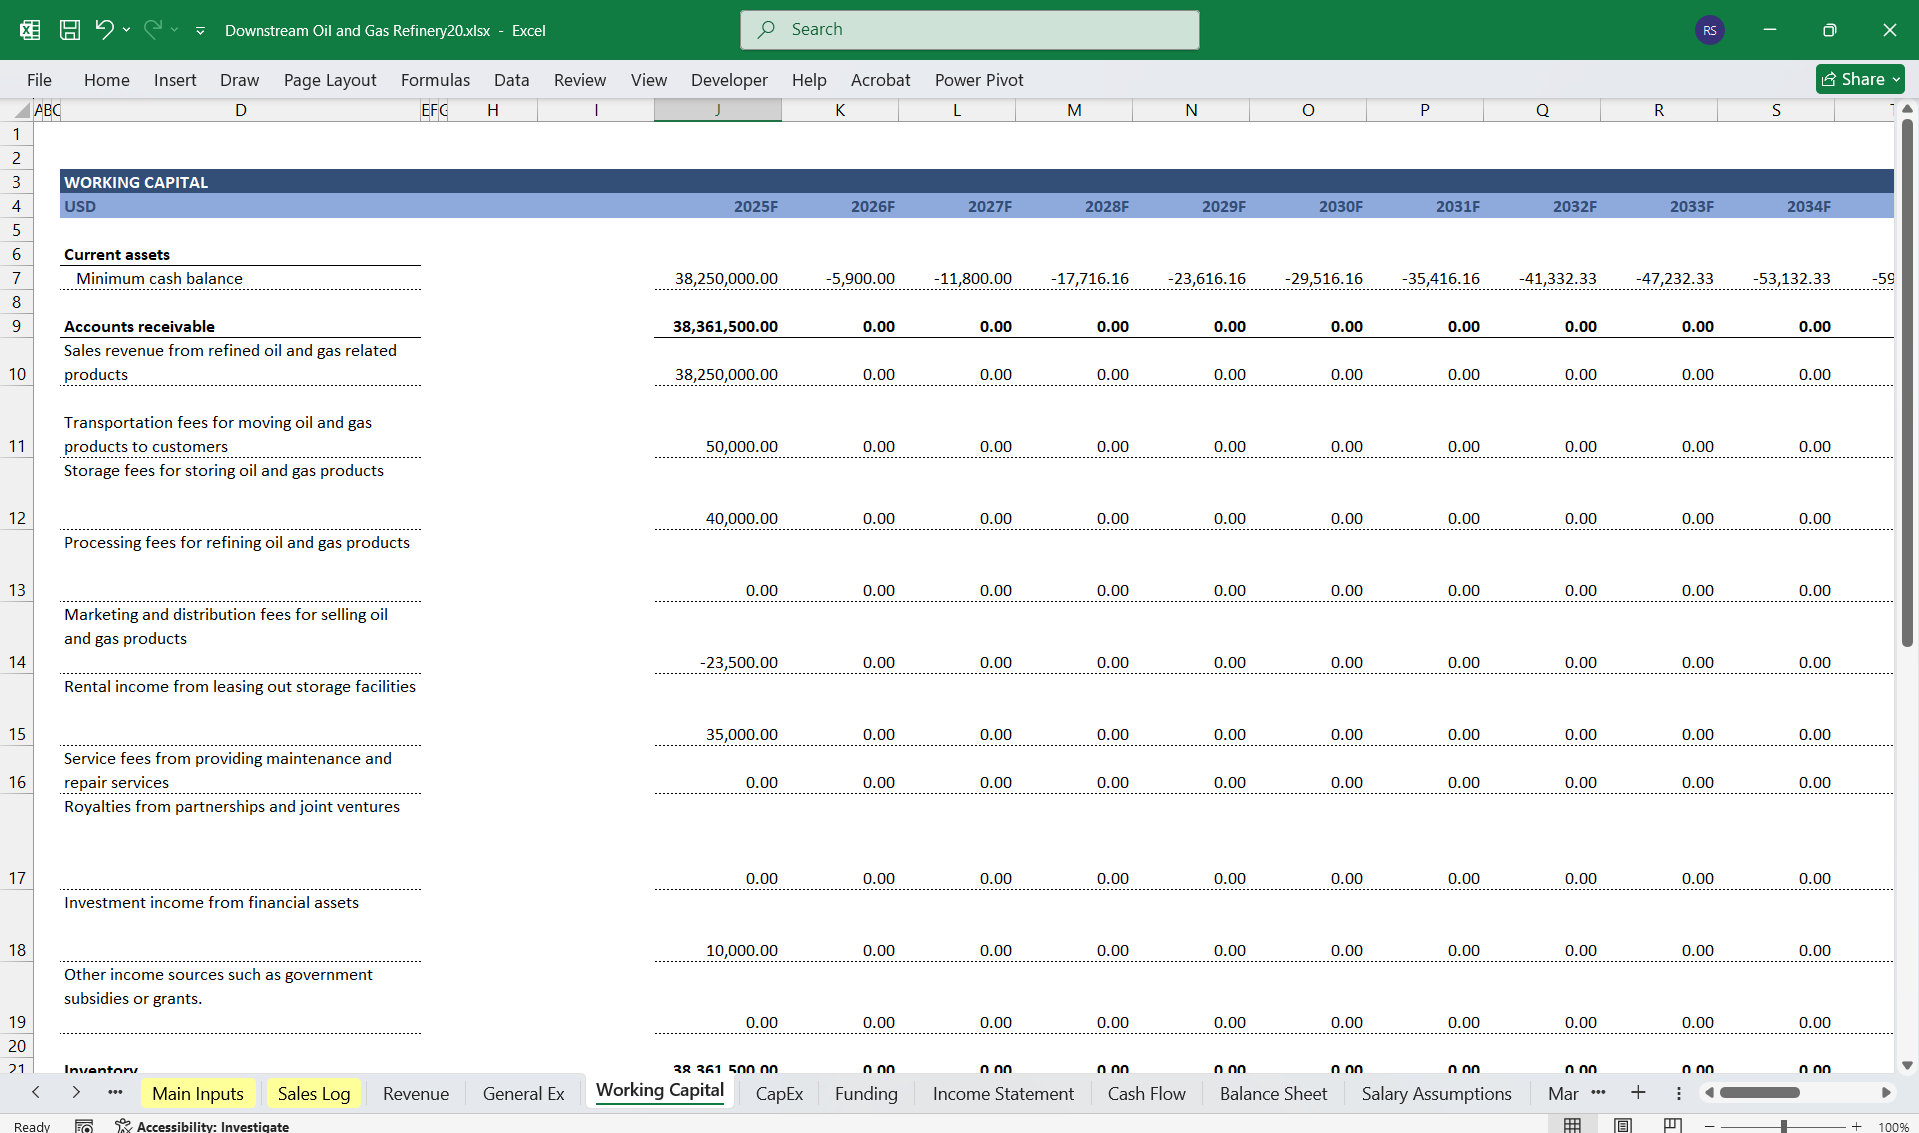Click the zoom out minus button

pos(1710,1127)
